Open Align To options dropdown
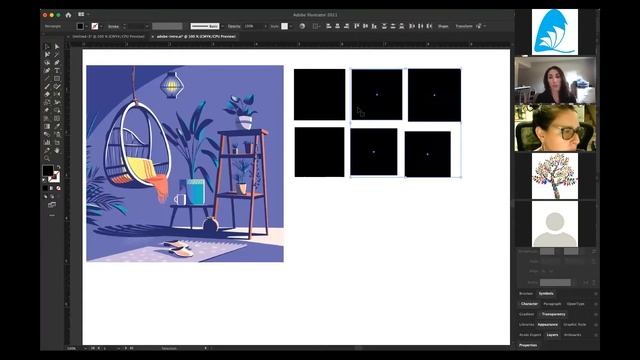 [316, 26]
